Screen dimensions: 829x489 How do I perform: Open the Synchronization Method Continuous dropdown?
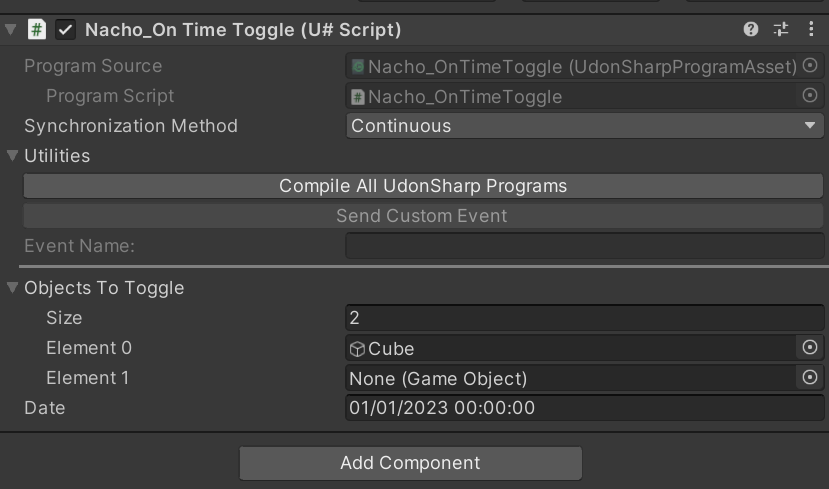[x=585, y=126]
